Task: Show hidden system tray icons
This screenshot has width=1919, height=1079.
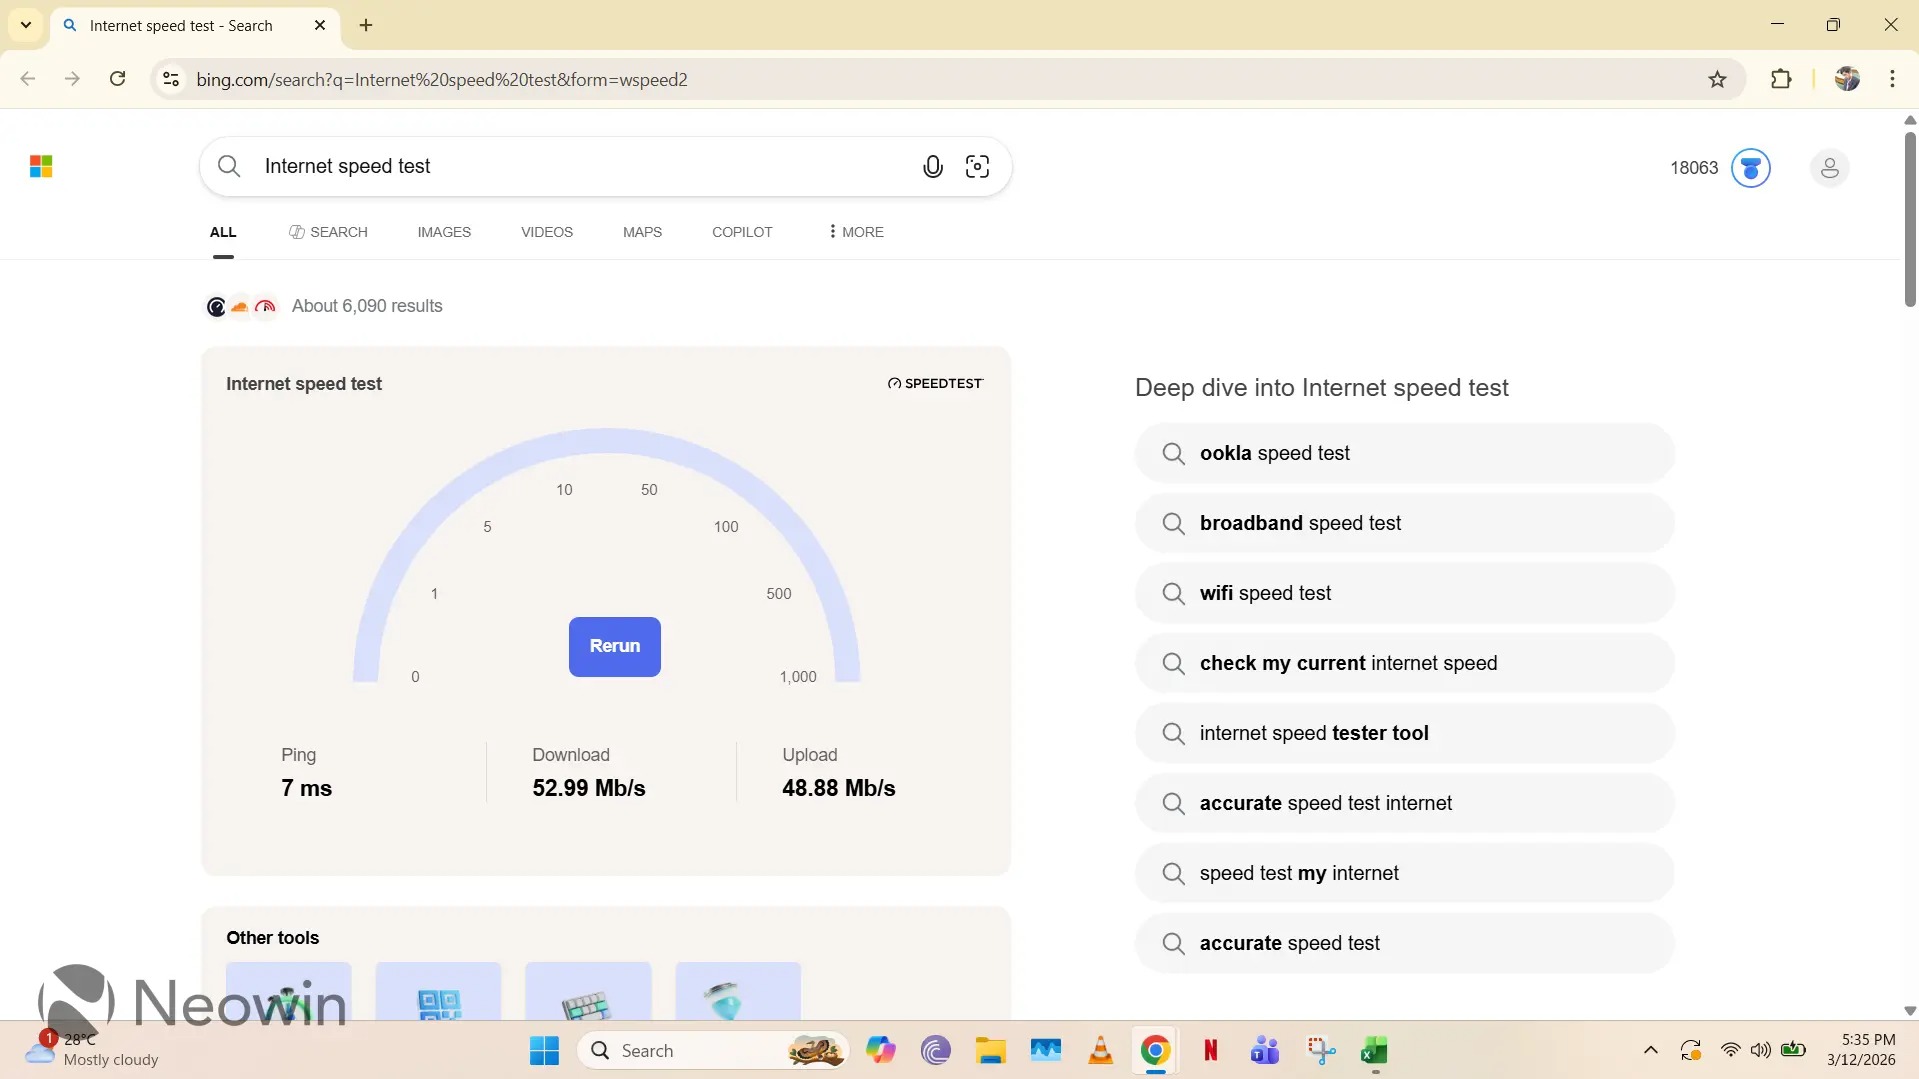Action: (x=1650, y=1050)
